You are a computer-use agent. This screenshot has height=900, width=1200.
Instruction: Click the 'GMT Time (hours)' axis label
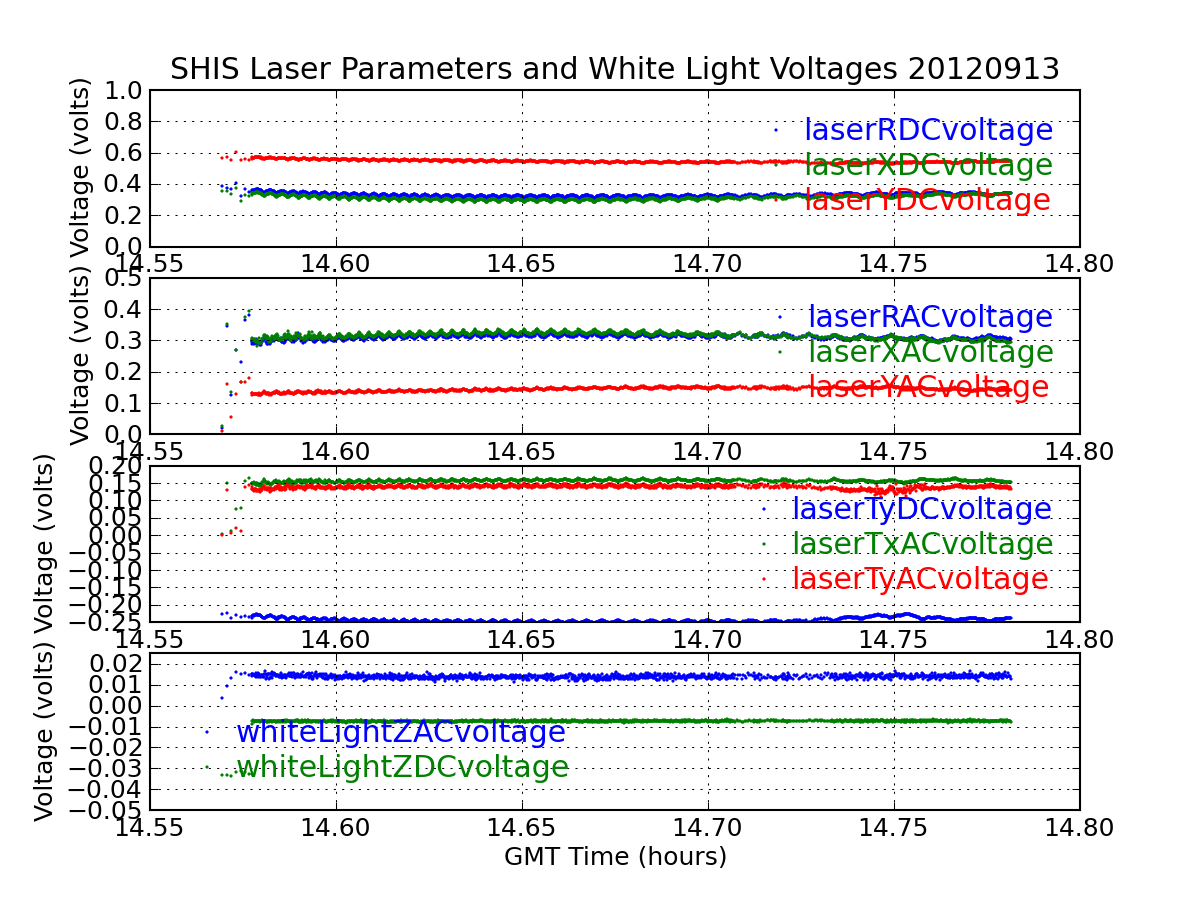[615, 857]
